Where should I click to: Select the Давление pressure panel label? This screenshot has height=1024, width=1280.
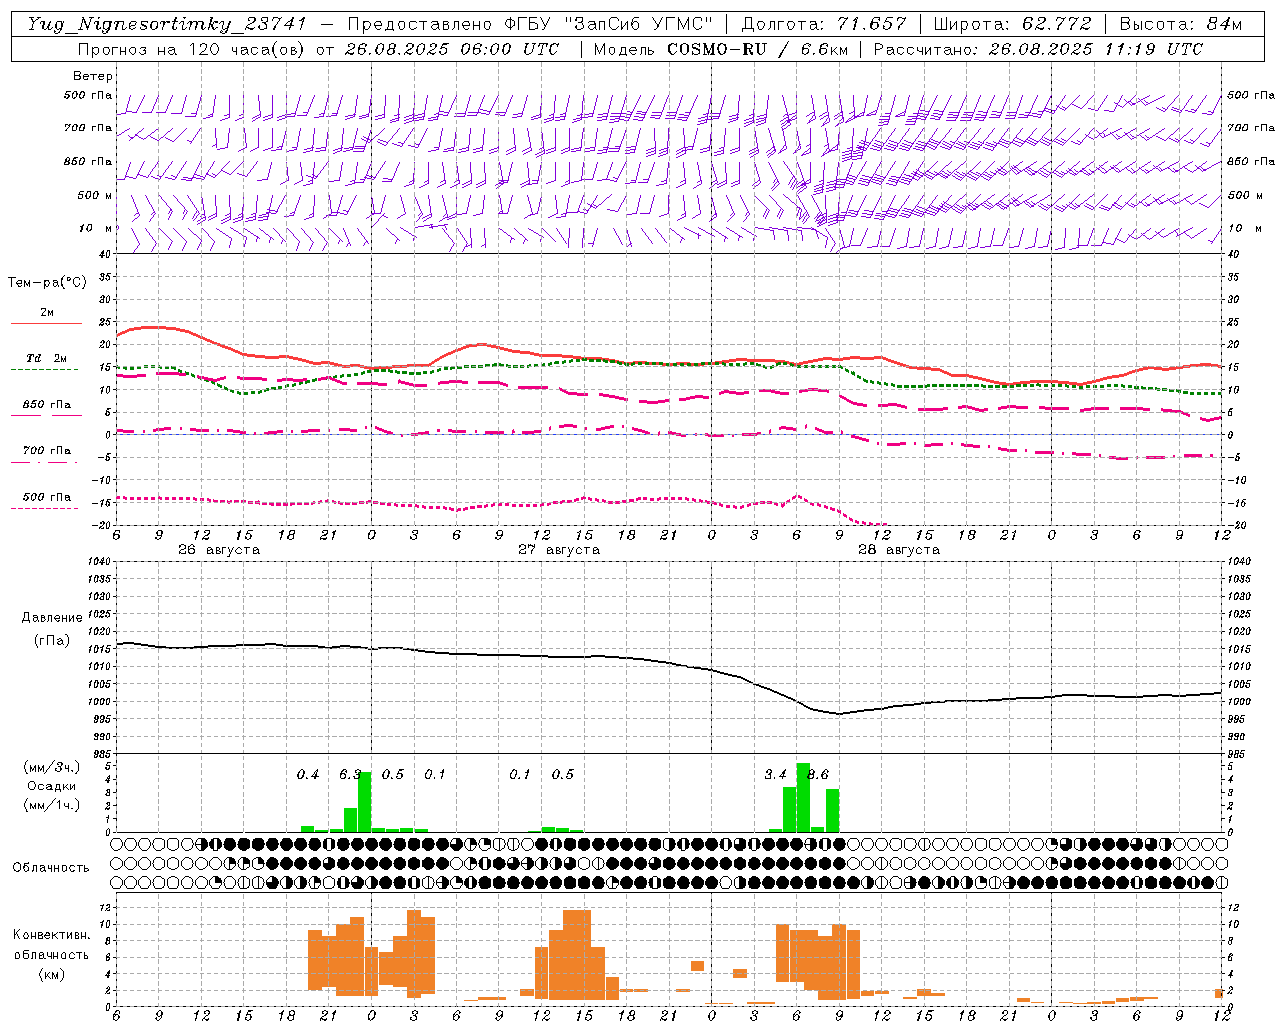click(51, 618)
